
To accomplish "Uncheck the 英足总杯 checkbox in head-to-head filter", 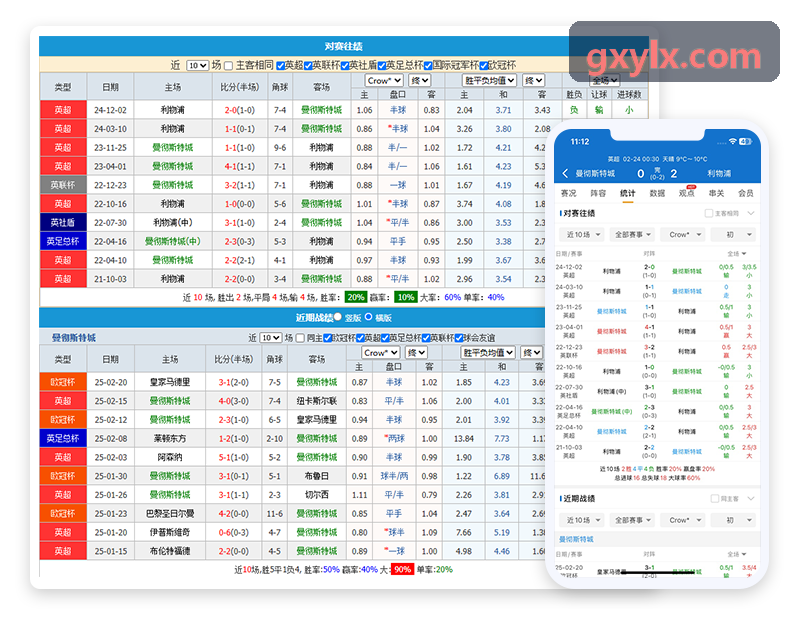I will (x=382, y=66).
